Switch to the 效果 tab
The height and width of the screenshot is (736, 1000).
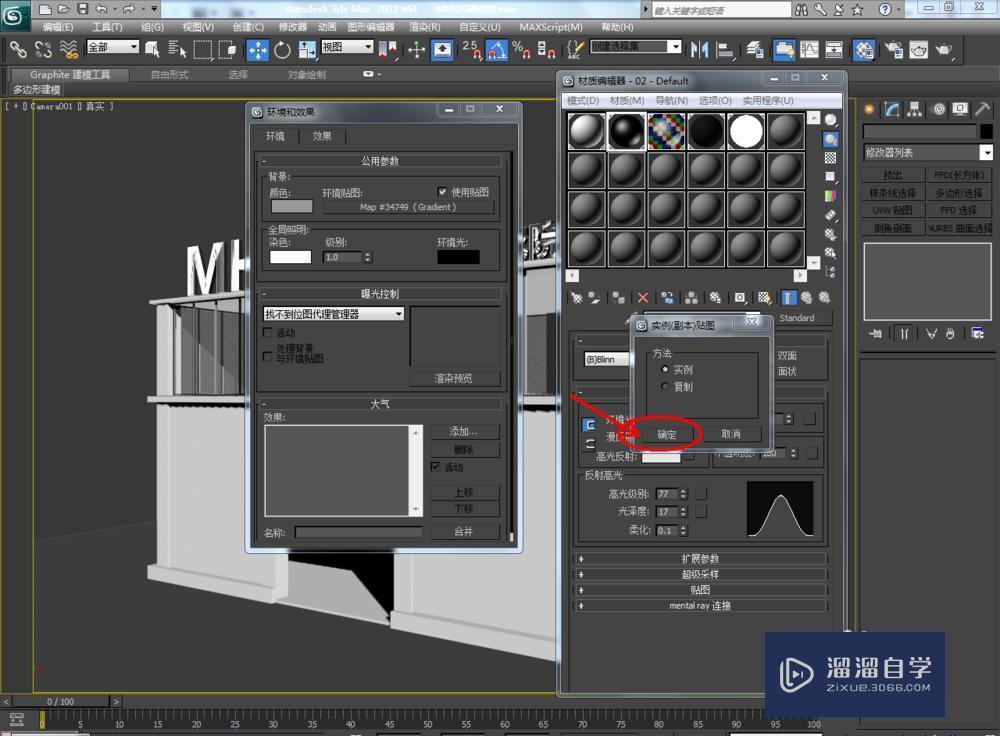(322, 136)
